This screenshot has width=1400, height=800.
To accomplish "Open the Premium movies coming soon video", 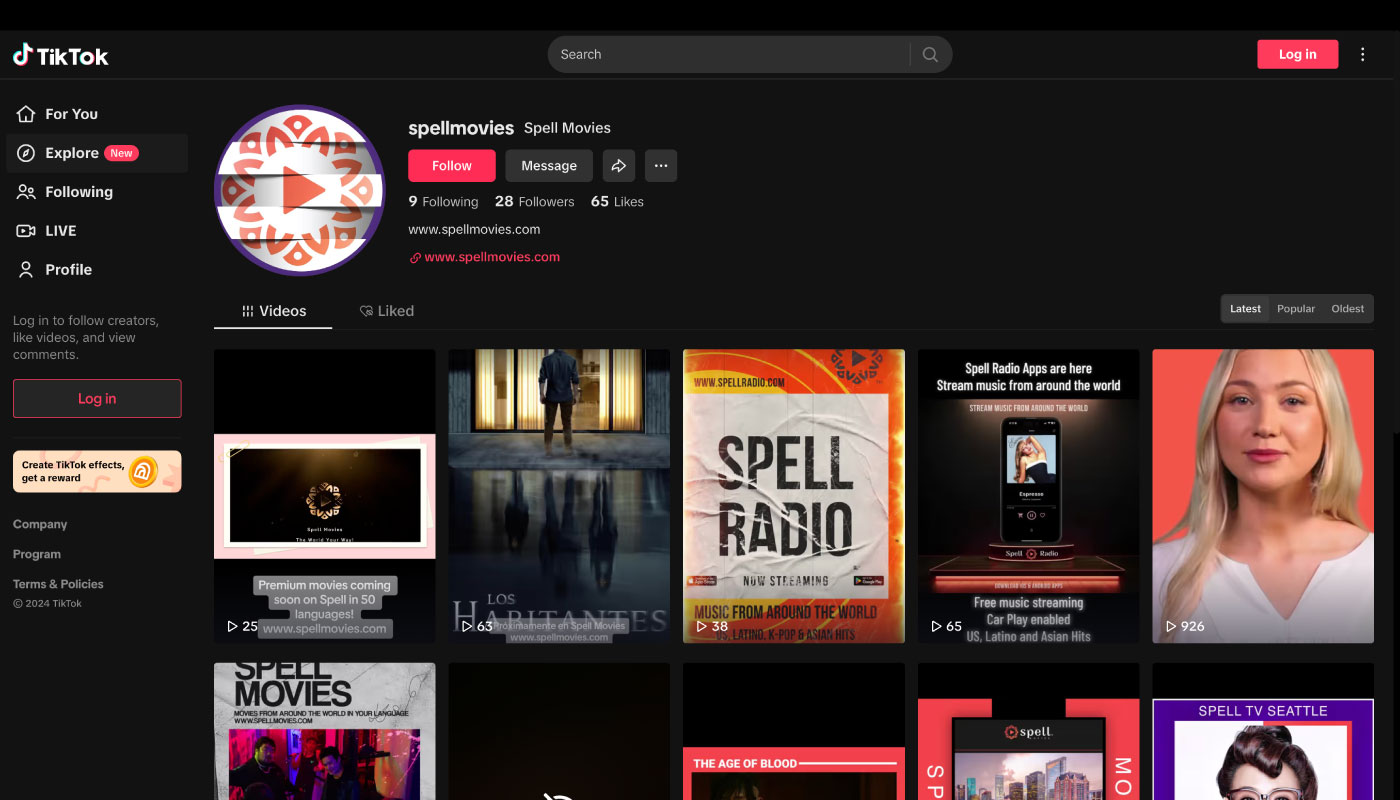I will coord(324,496).
